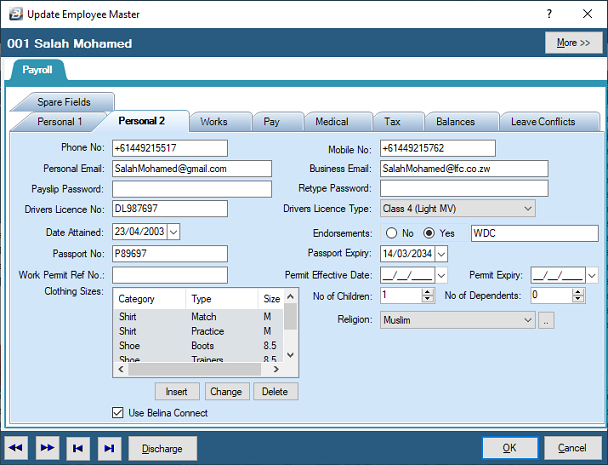This screenshot has width=608, height=465.
Task: Open Permit Expiry date dropdown
Action: click(592, 276)
